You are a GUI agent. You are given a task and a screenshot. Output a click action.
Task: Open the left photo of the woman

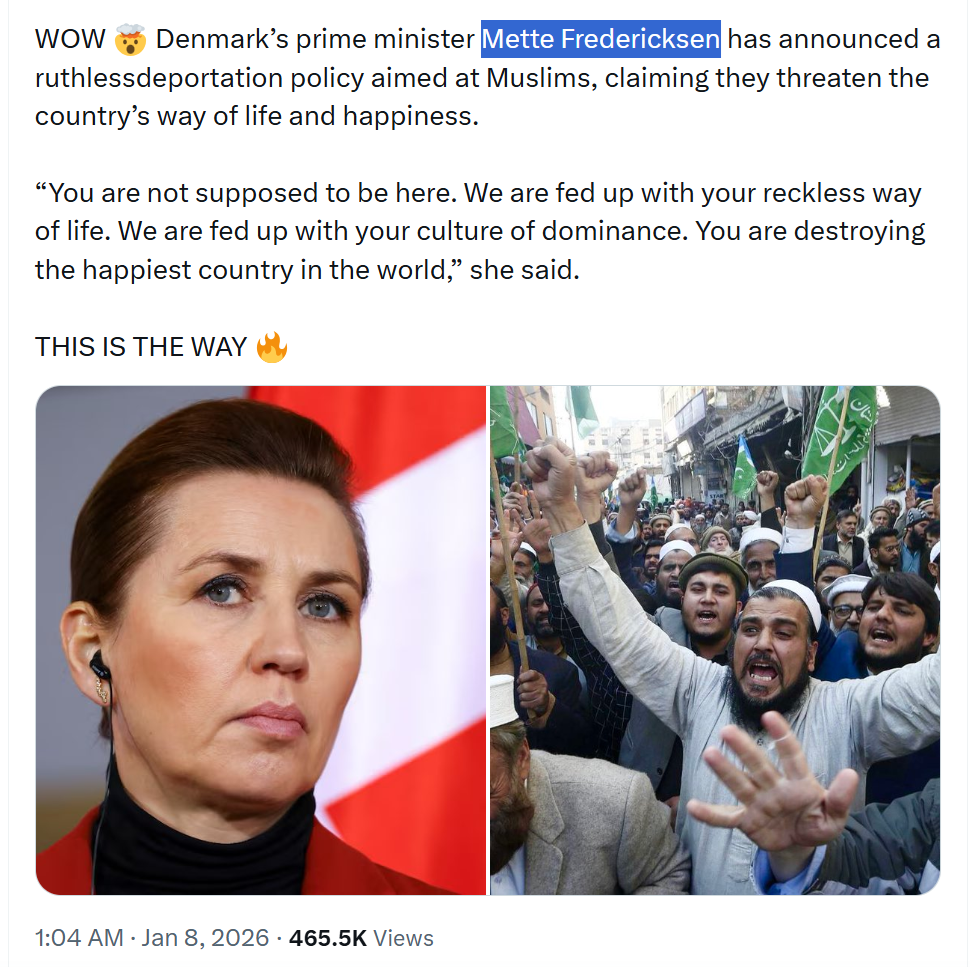pos(261,640)
